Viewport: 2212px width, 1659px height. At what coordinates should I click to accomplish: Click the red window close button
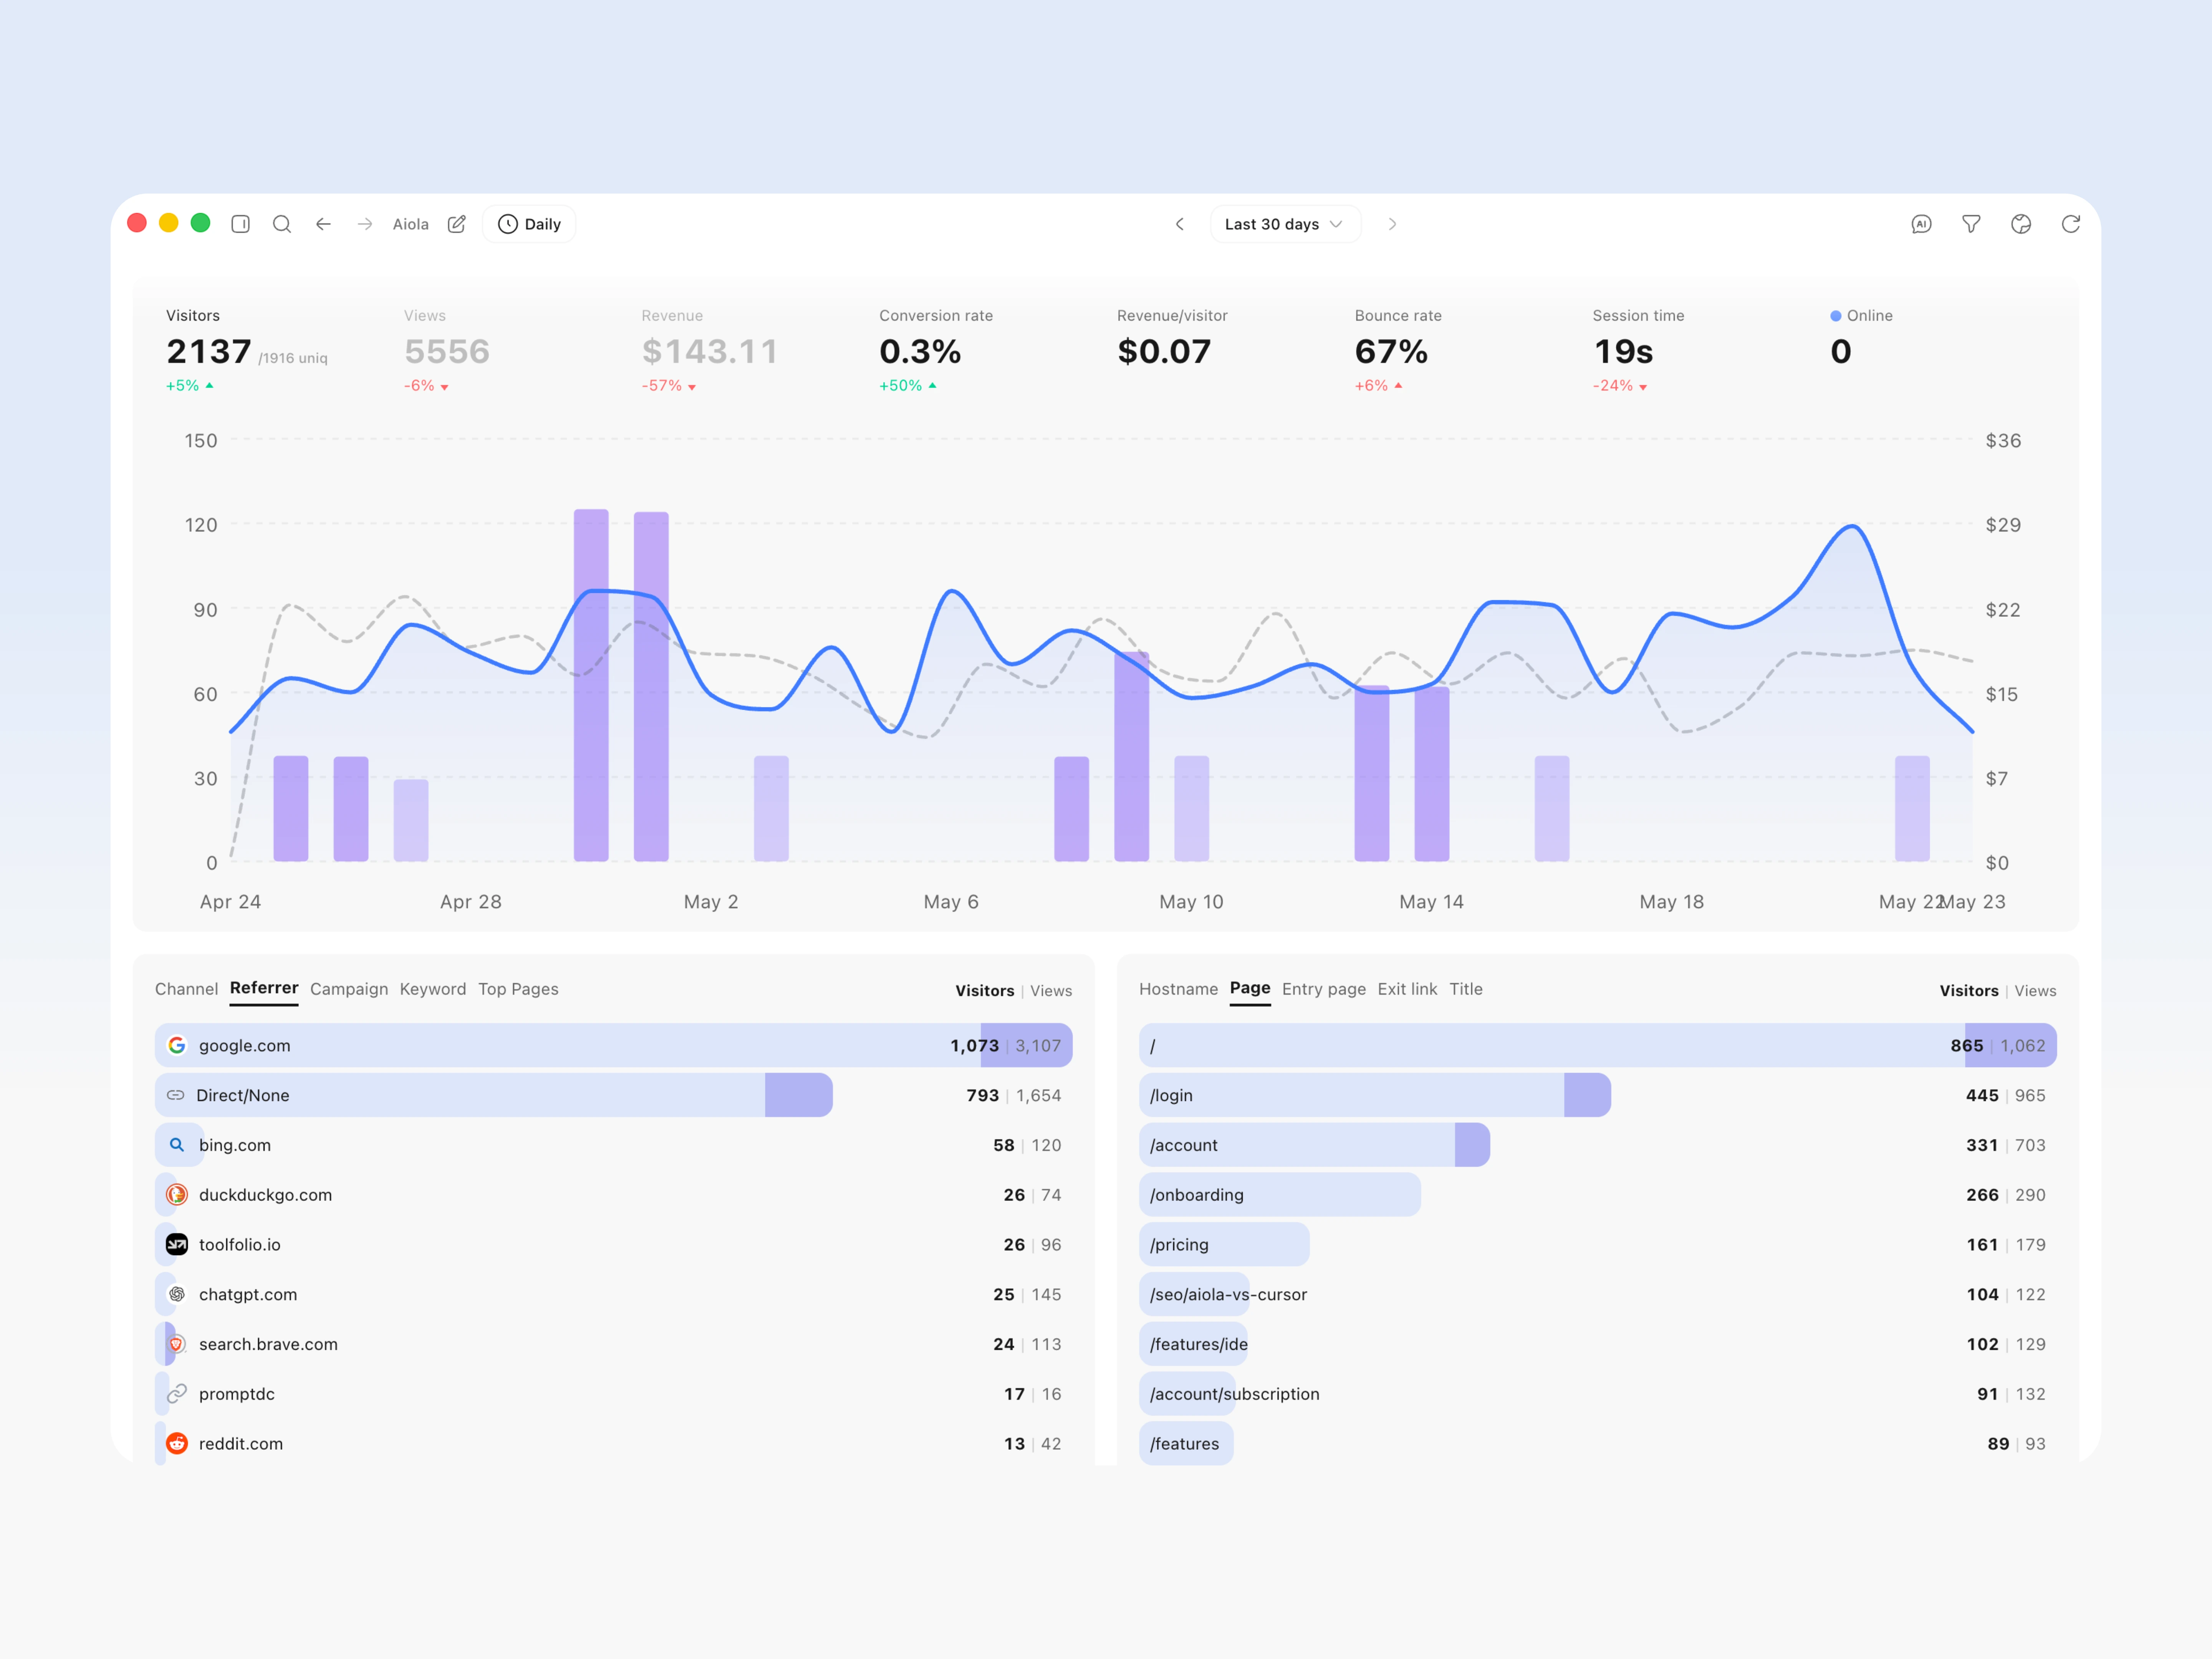point(137,223)
